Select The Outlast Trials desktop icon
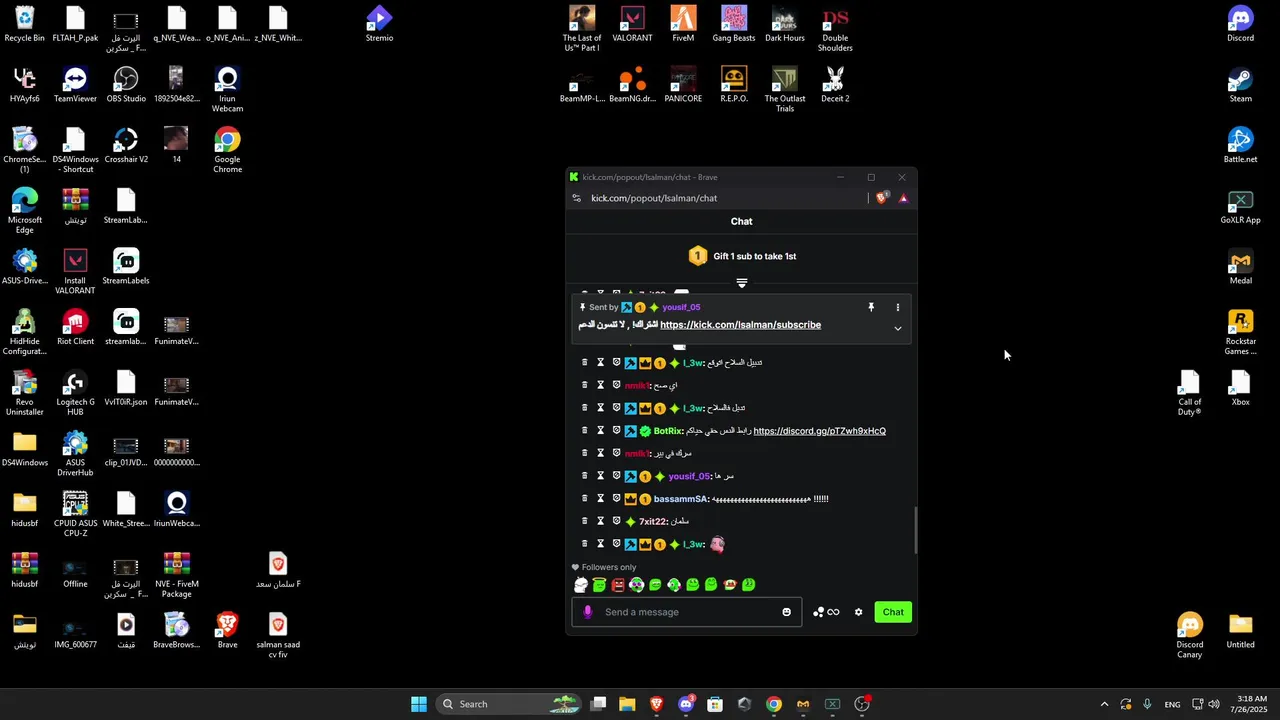 pos(785,90)
